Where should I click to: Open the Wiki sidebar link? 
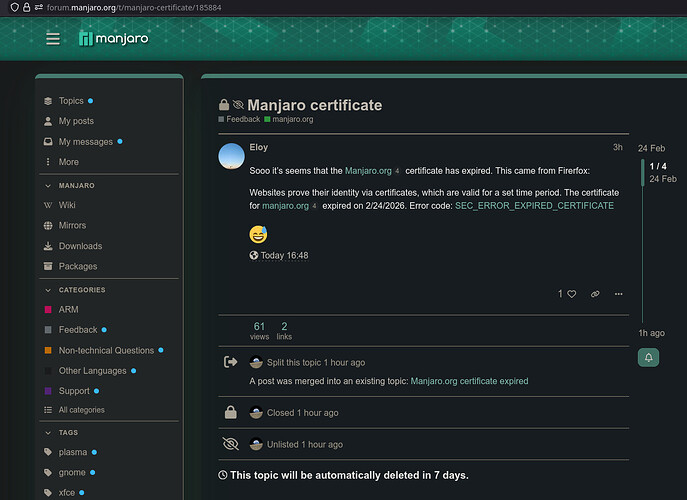tap(68, 205)
